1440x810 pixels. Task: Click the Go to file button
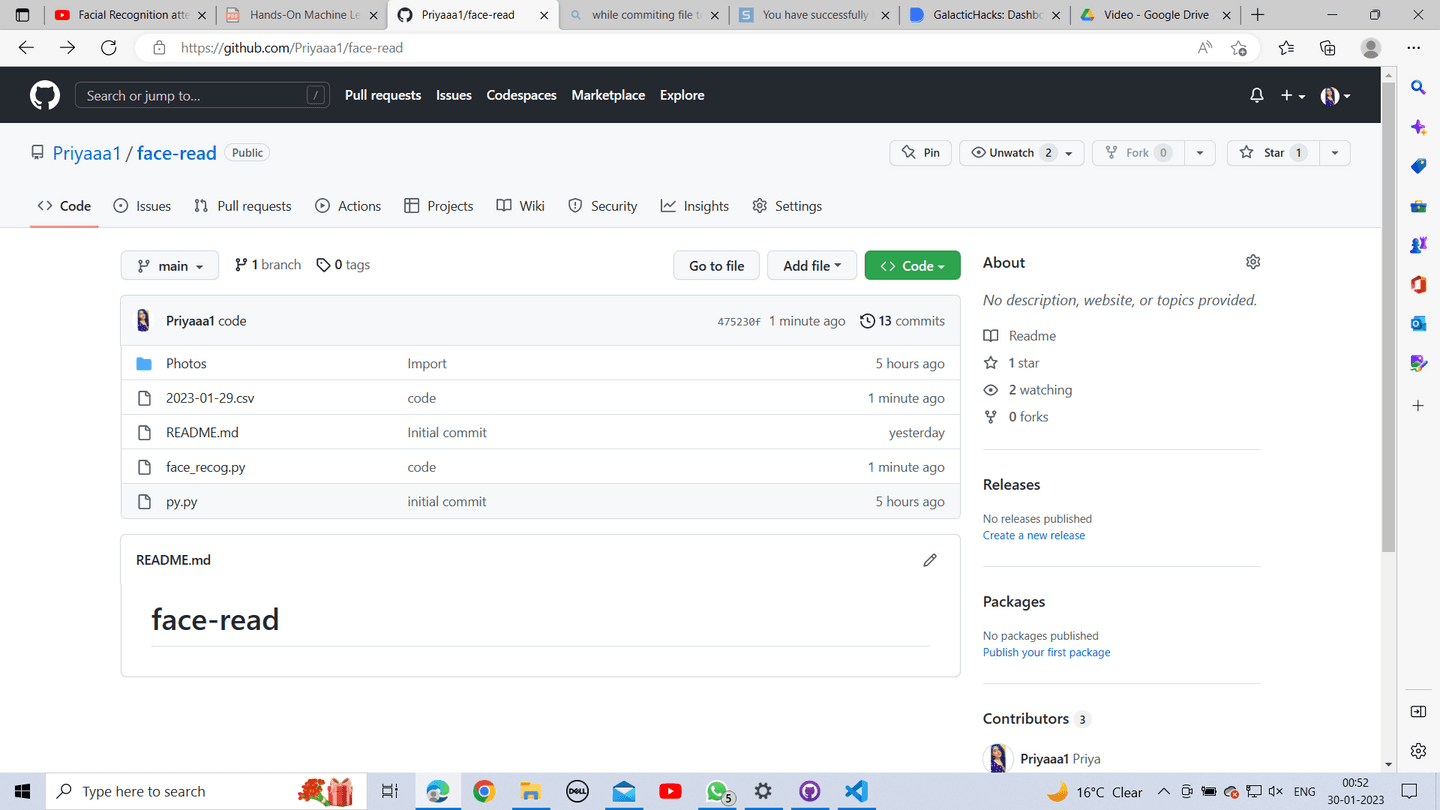pyautogui.click(x=717, y=266)
